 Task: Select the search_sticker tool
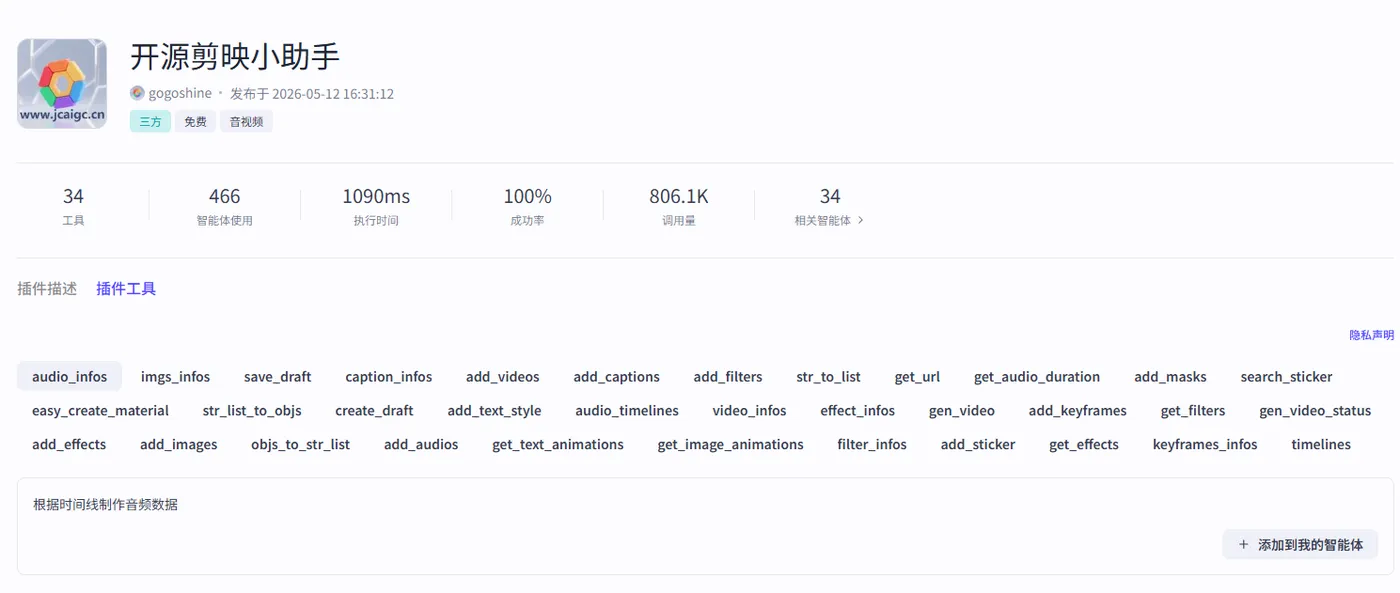pyautogui.click(x=1286, y=377)
